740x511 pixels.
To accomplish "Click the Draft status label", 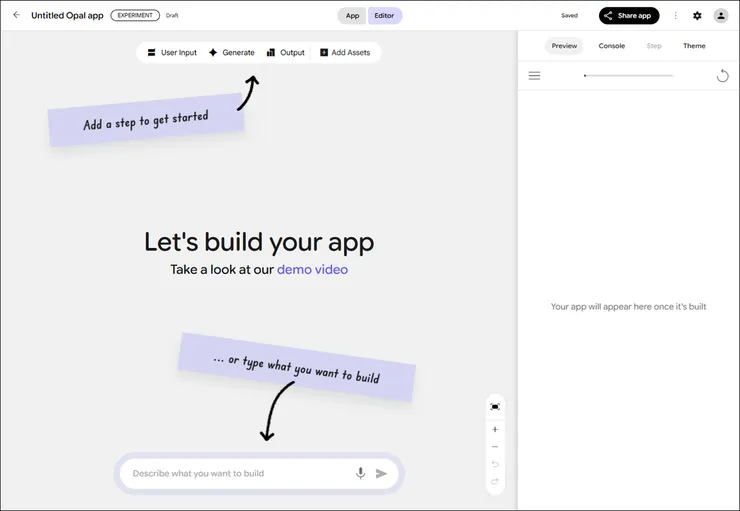I will 172,16.
